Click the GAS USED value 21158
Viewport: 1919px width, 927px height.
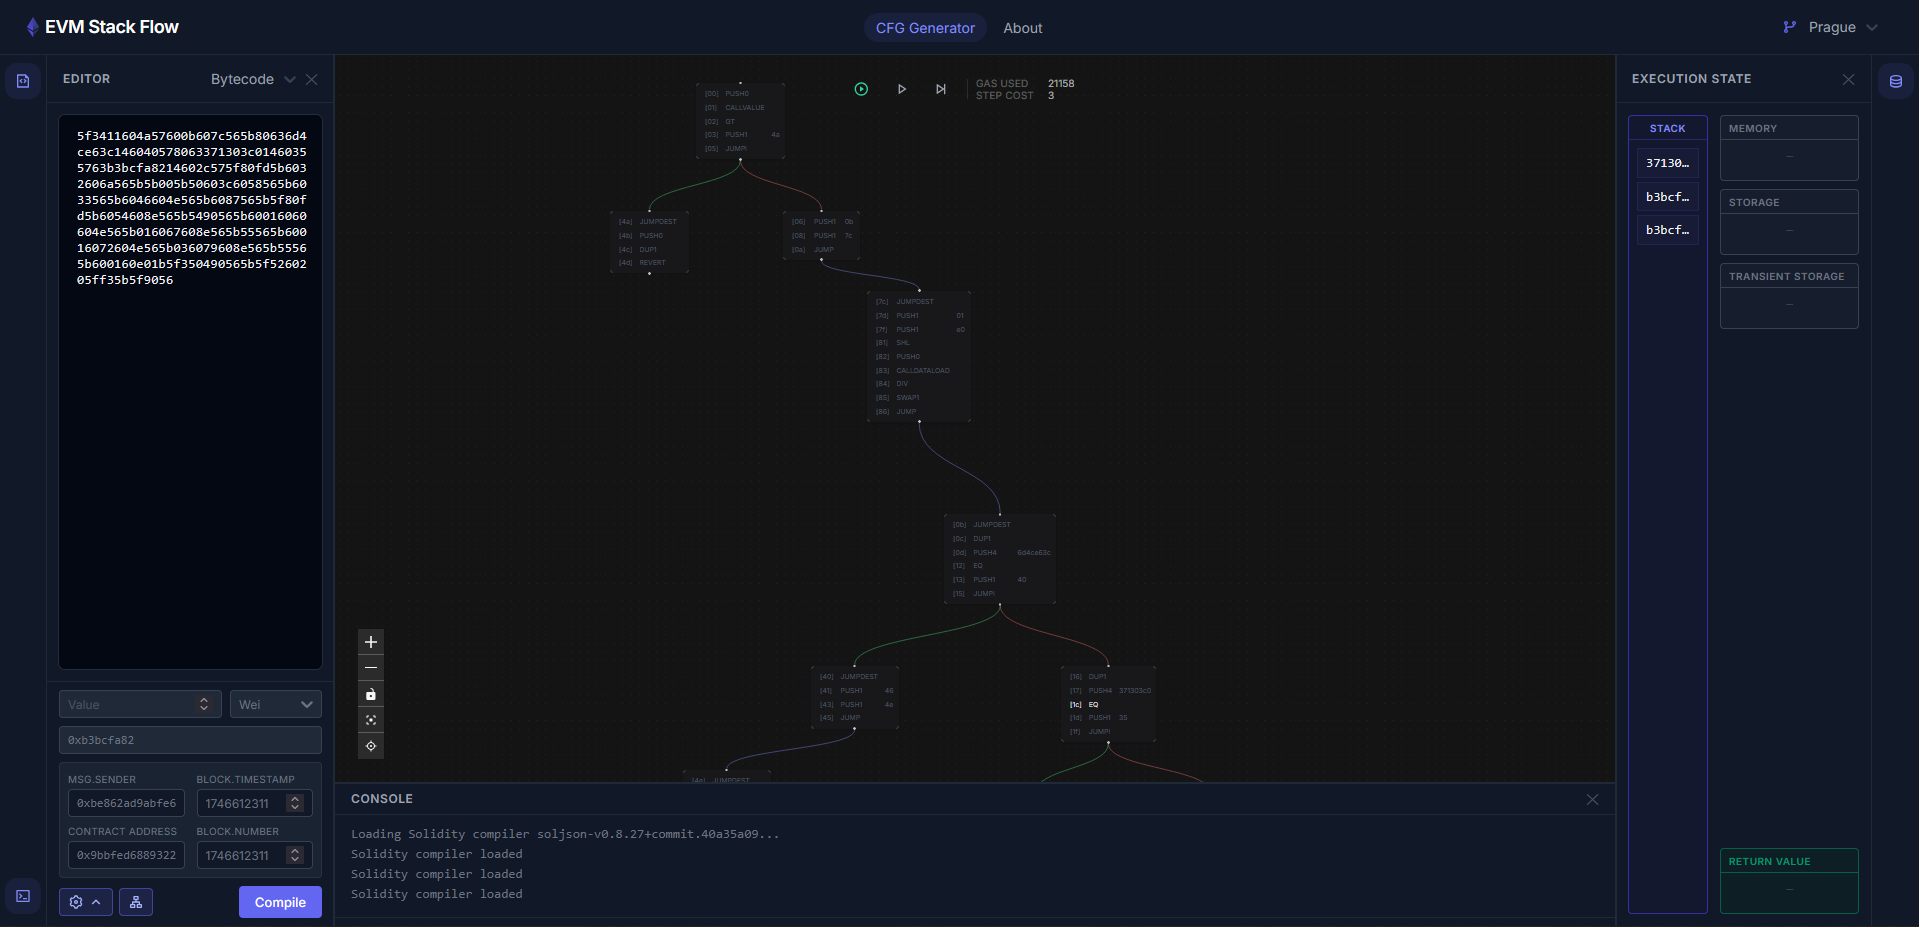(1061, 83)
